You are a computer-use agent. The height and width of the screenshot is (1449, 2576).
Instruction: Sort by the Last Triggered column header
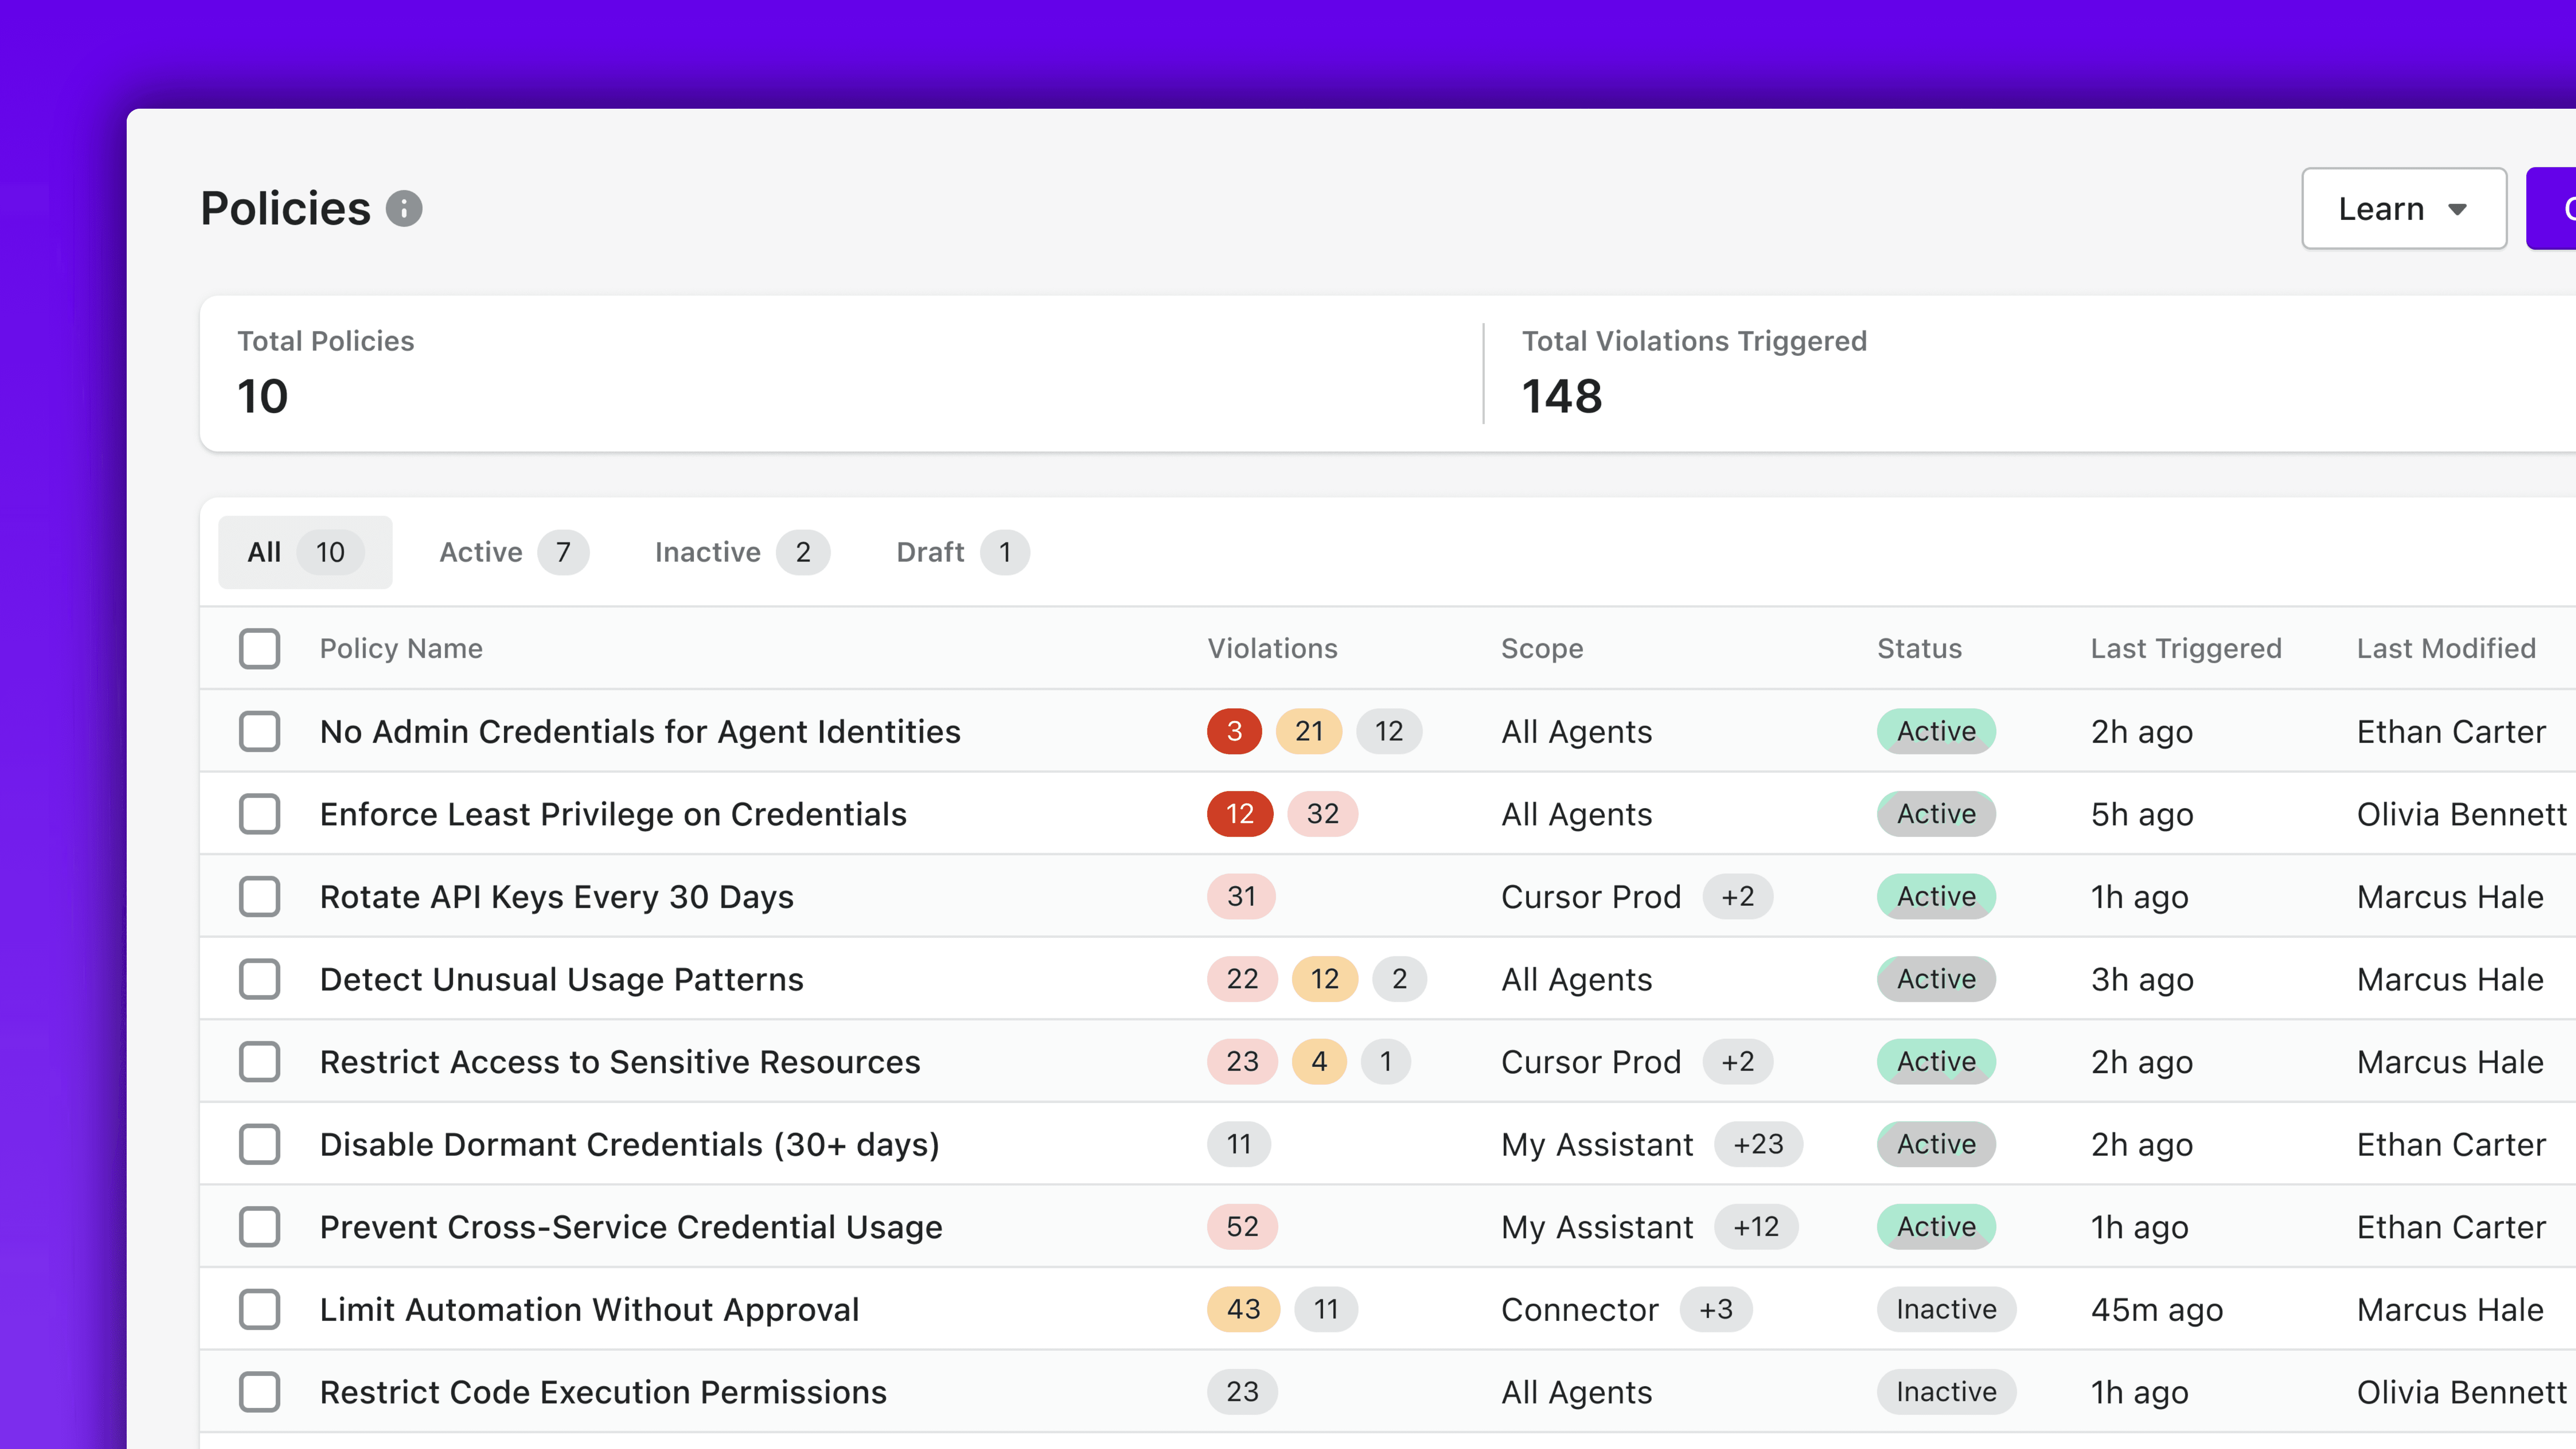click(x=2186, y=648)
